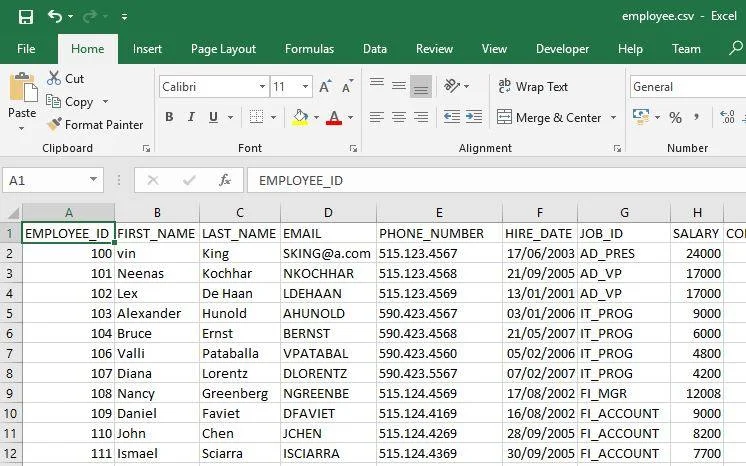Toggle Bold formatting
This screenshot has height=466, width=746.
tap(169, 117)
